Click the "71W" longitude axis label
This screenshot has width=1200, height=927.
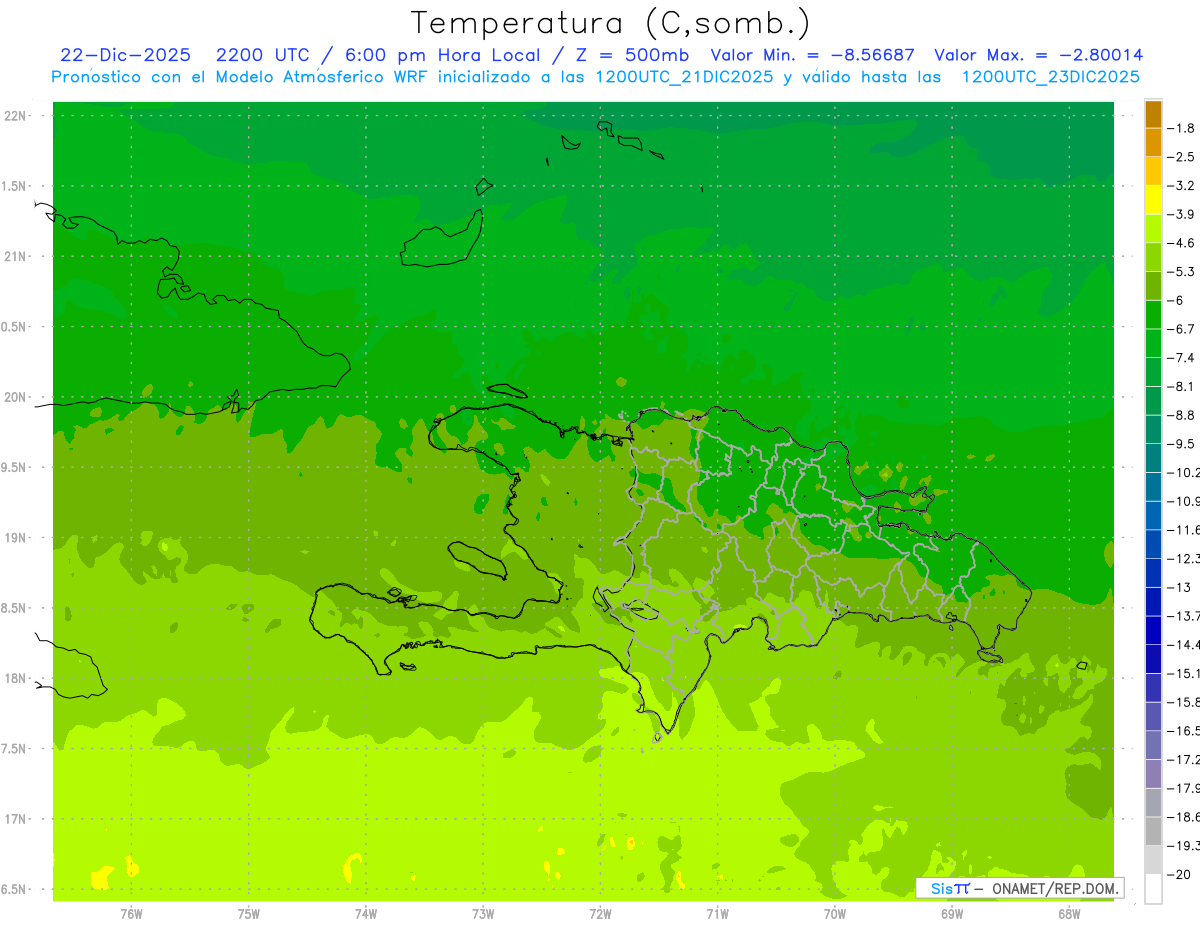717,913
